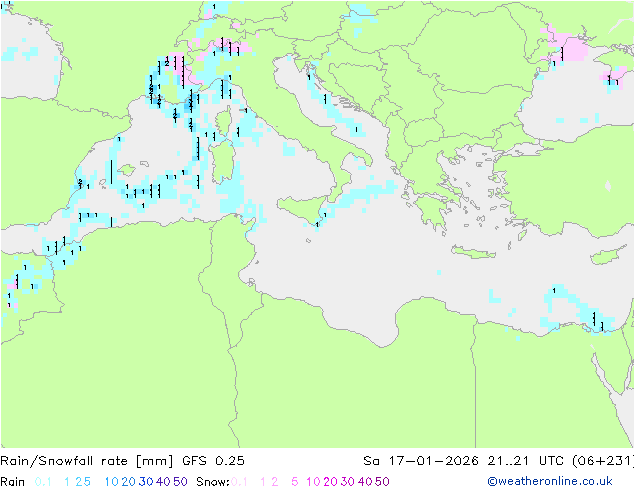Click the "Sa 17-01-2026" date text
The height and width of the screenshot is (490, 634).
(x=421, y=461)
